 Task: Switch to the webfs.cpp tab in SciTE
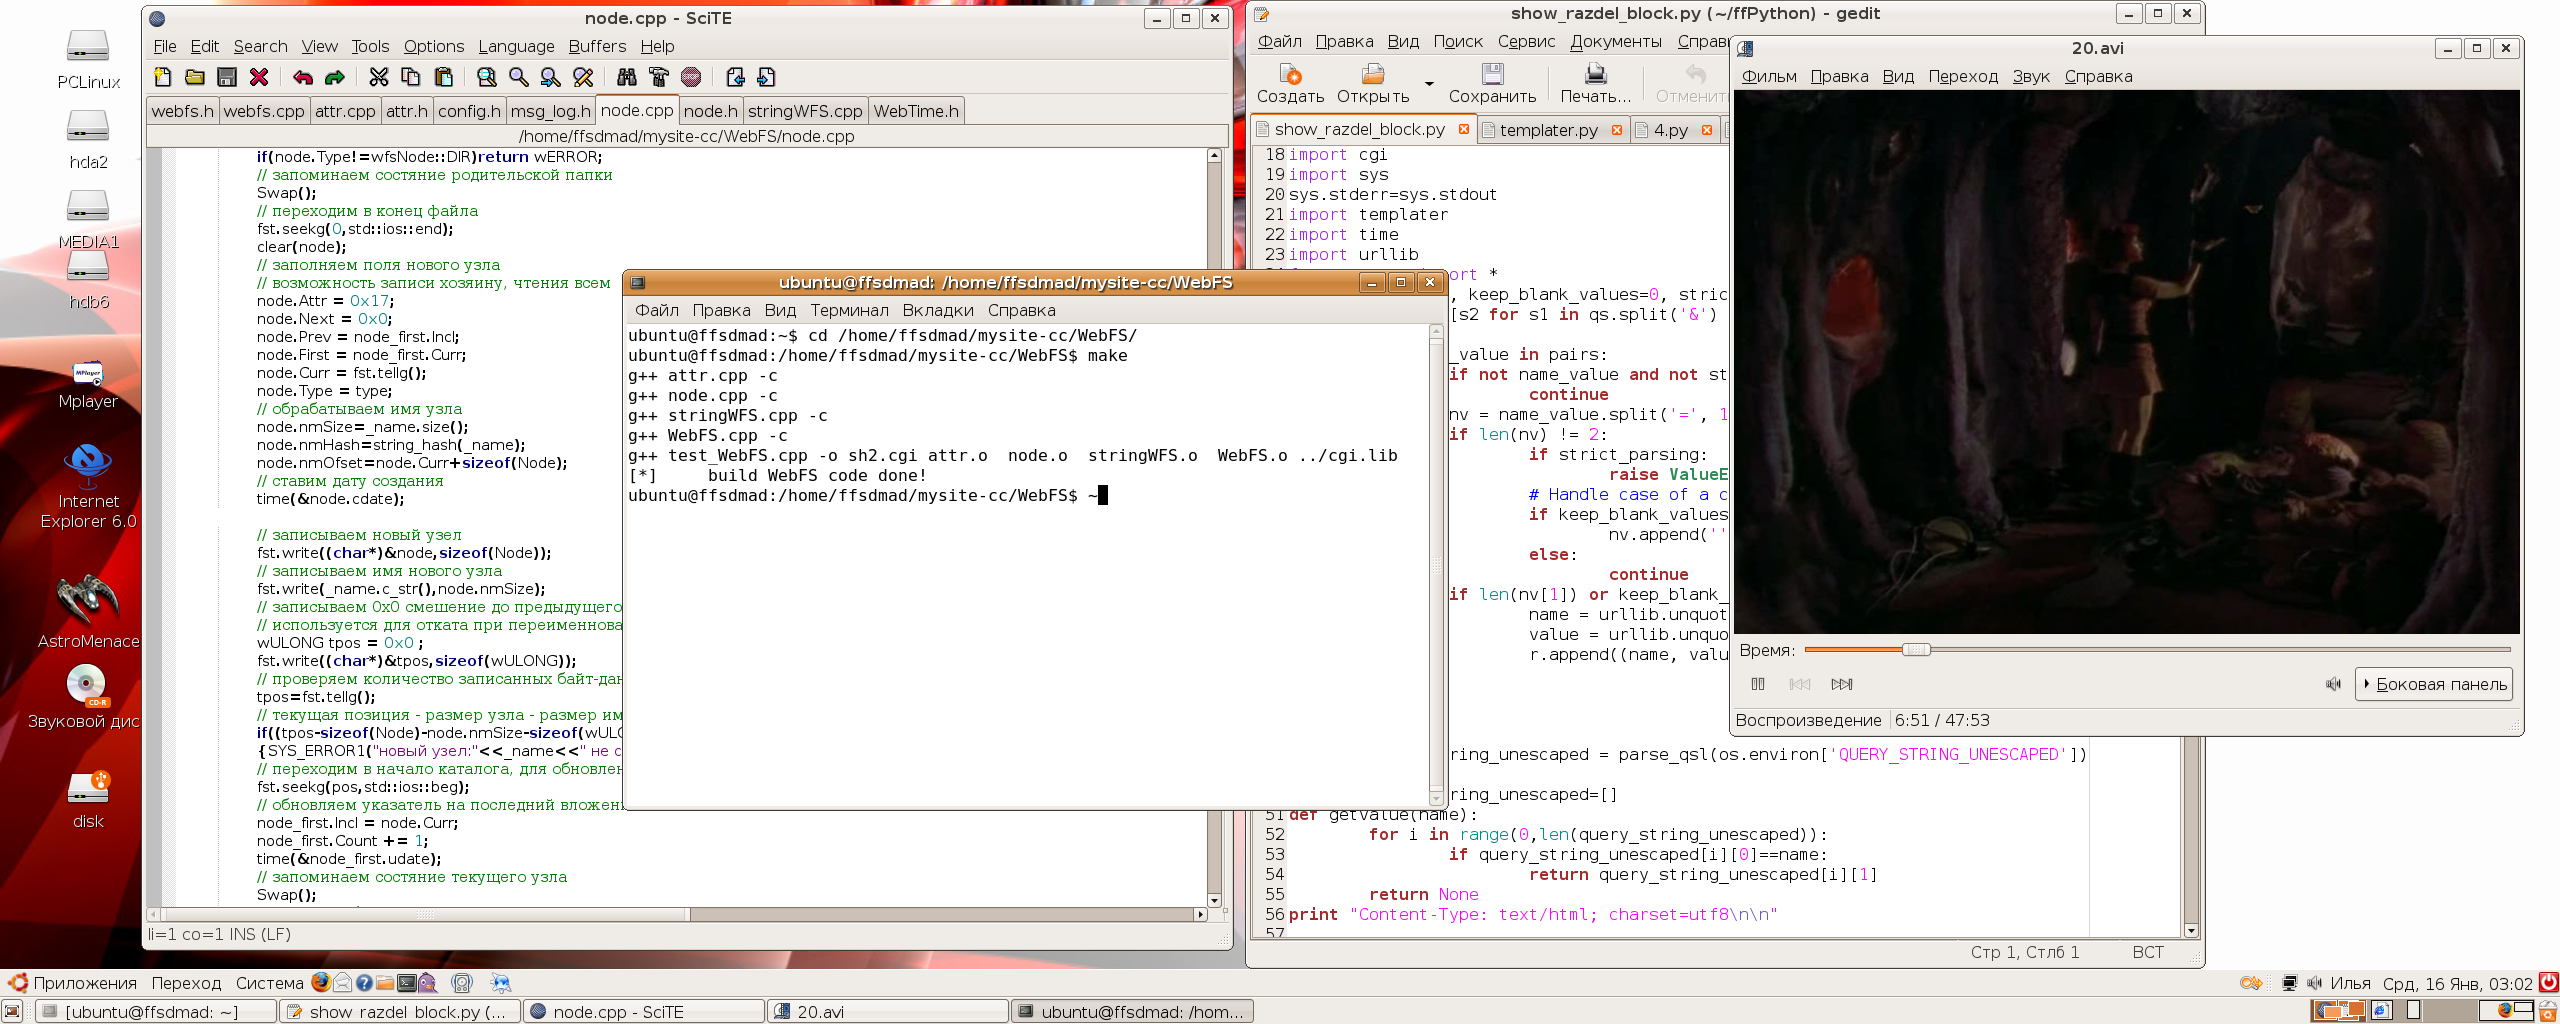pos(264,111)
